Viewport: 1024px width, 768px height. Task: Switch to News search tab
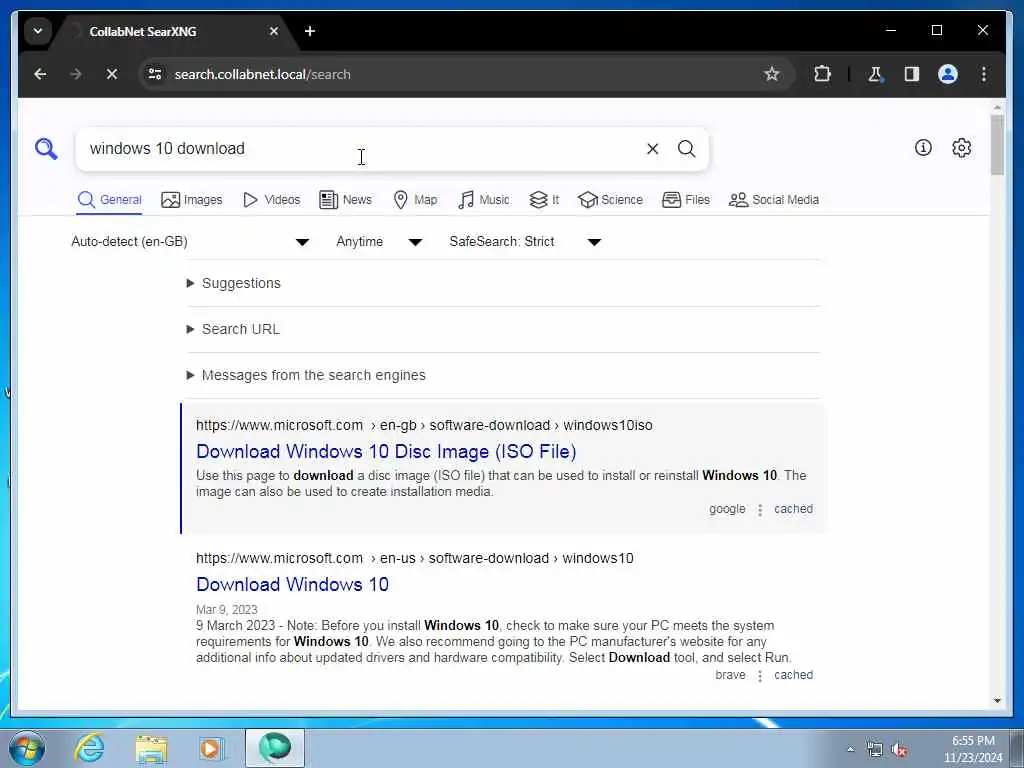point(345,200)
